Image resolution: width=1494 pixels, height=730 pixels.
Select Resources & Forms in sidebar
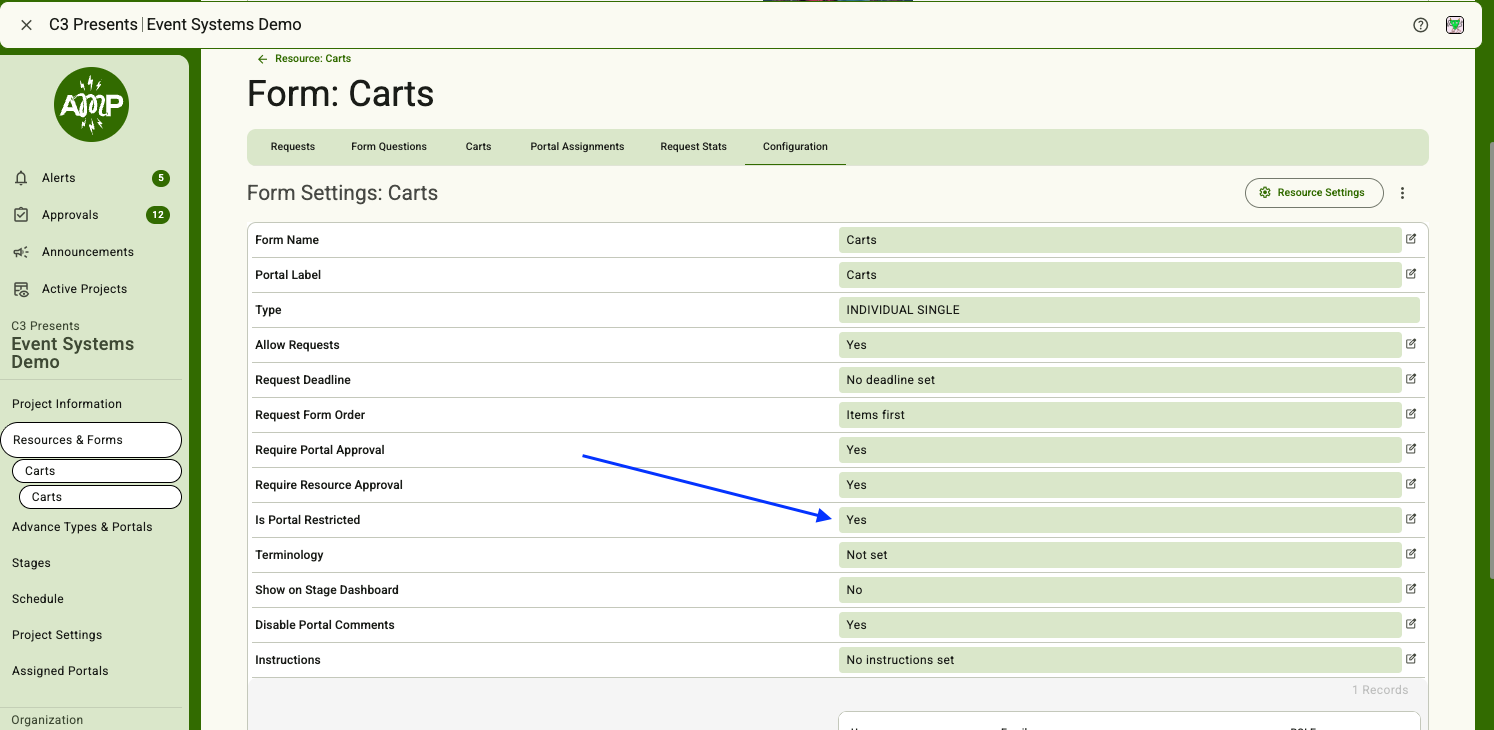[91, 440]
